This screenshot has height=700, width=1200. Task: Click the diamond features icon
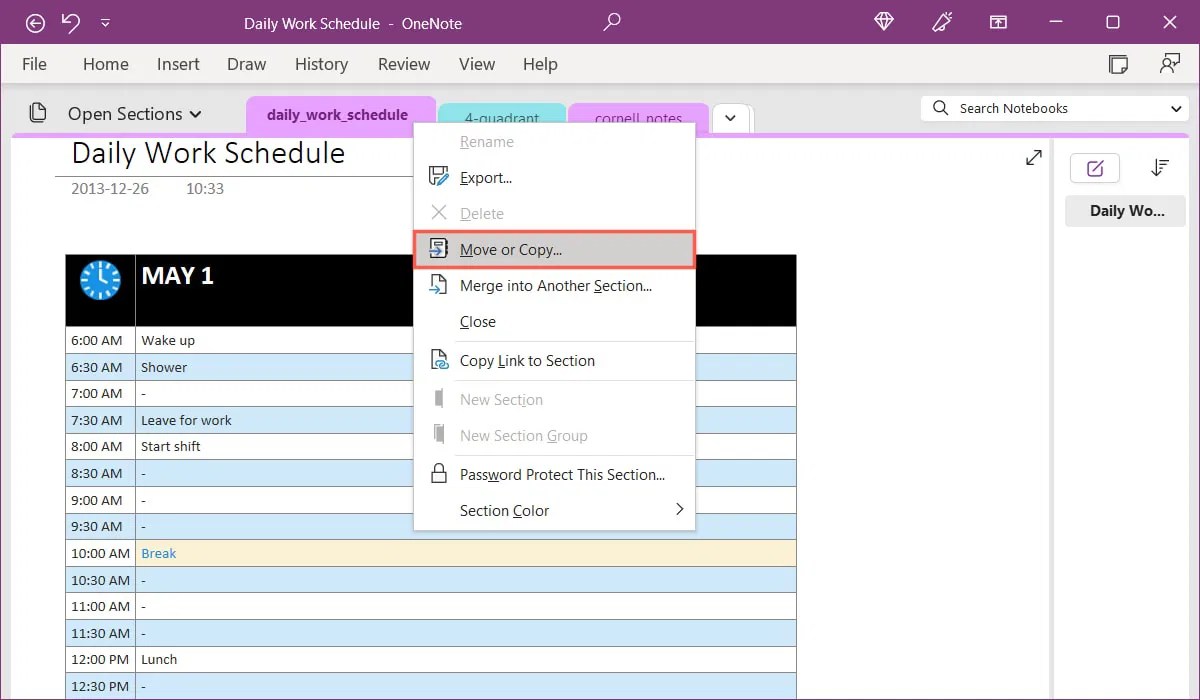(x=883, y=22)
